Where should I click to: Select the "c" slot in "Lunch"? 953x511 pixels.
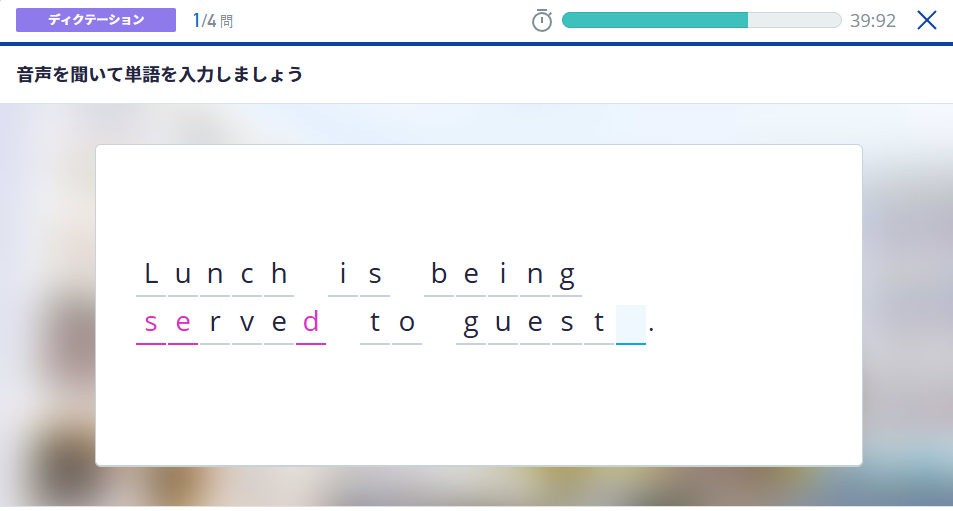point(247,275)
